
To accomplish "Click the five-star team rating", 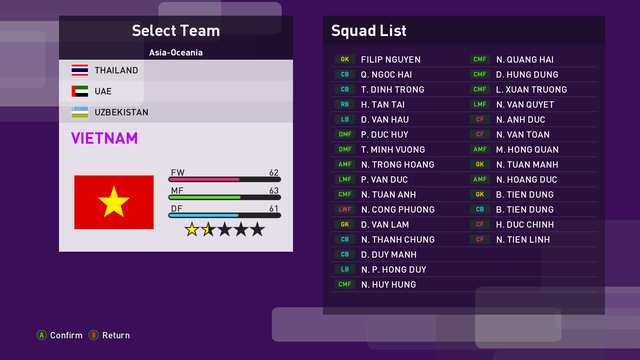I will pyautogui.click(x=224, y=229).
